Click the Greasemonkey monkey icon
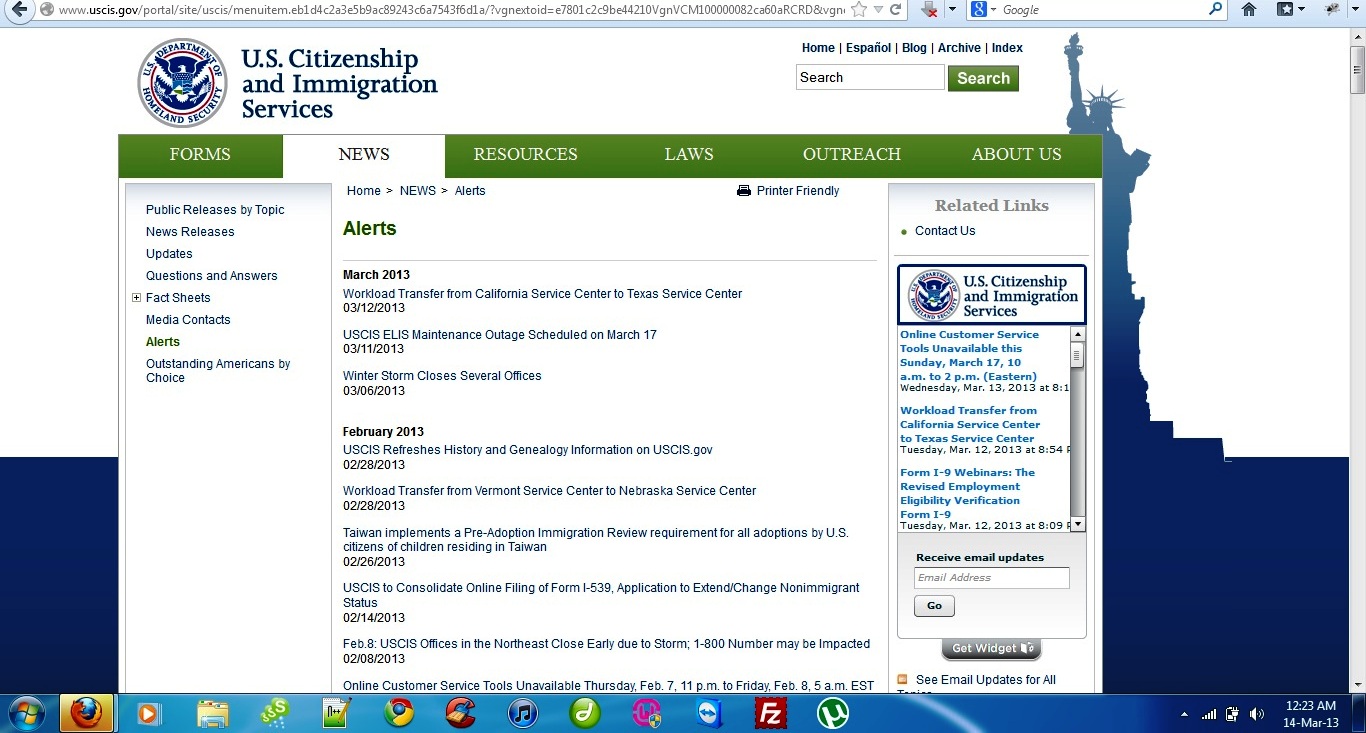This screenshot has width=1366, height=733. (x=1331, y=10)
